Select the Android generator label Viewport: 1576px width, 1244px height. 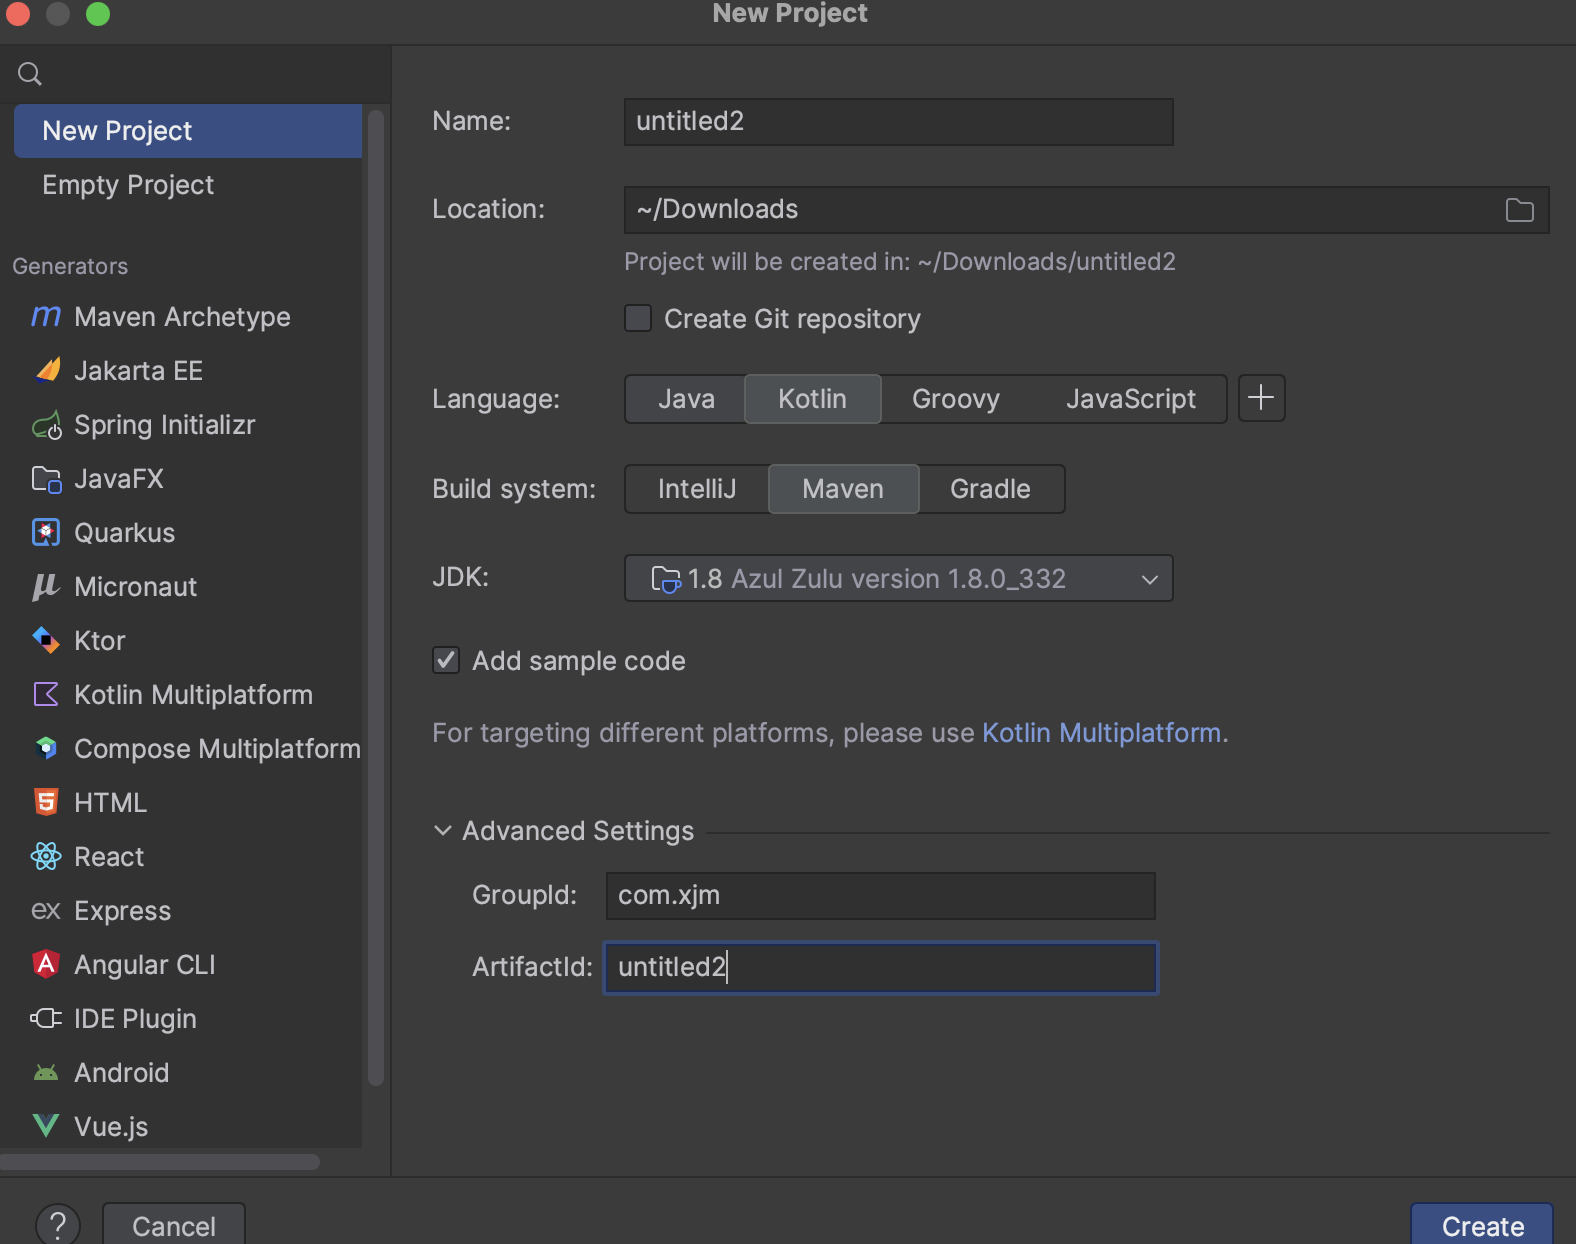[121, 1073]
